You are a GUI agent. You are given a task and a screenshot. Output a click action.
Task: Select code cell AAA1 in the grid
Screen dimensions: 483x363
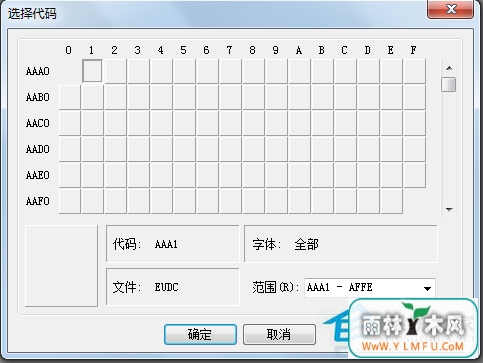tap(92, 71)
